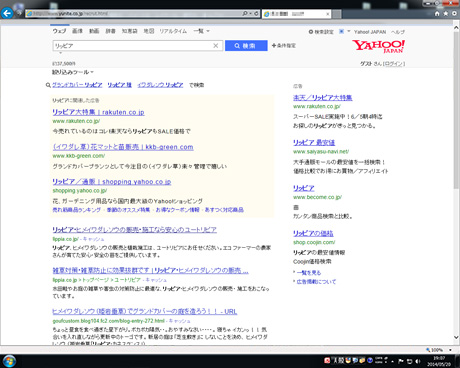Select the リアルタイム search tab
This screenshot has width=460, height=368.
pyautogui.click(x=173, y=31)
